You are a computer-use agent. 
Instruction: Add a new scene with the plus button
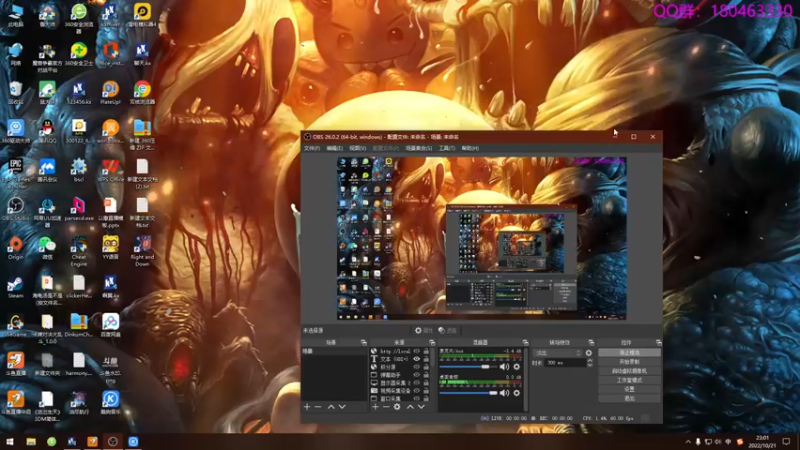tap(307, 407)
